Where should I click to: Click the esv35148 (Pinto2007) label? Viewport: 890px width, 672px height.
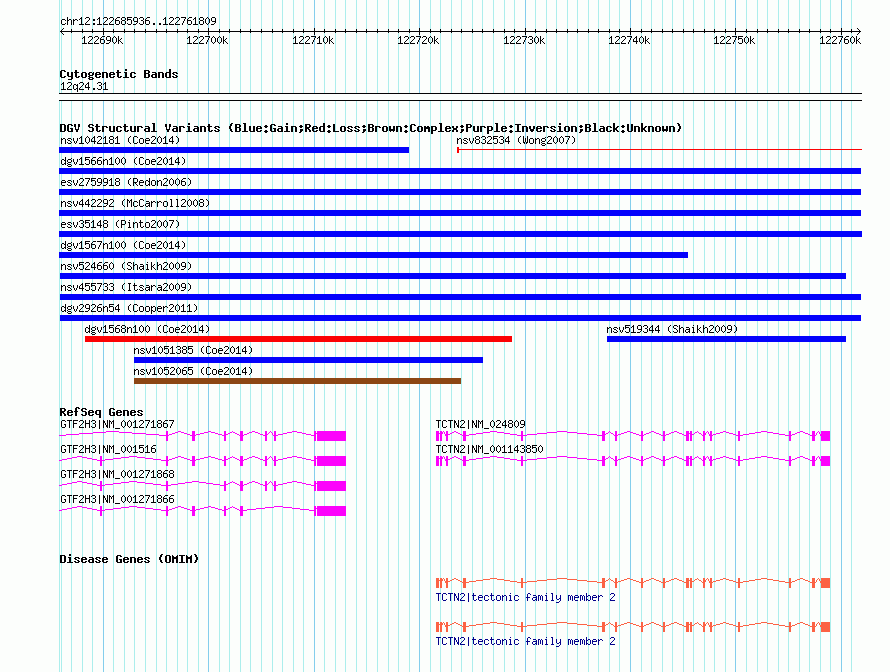pyautogui.click(x=120, y=224)
